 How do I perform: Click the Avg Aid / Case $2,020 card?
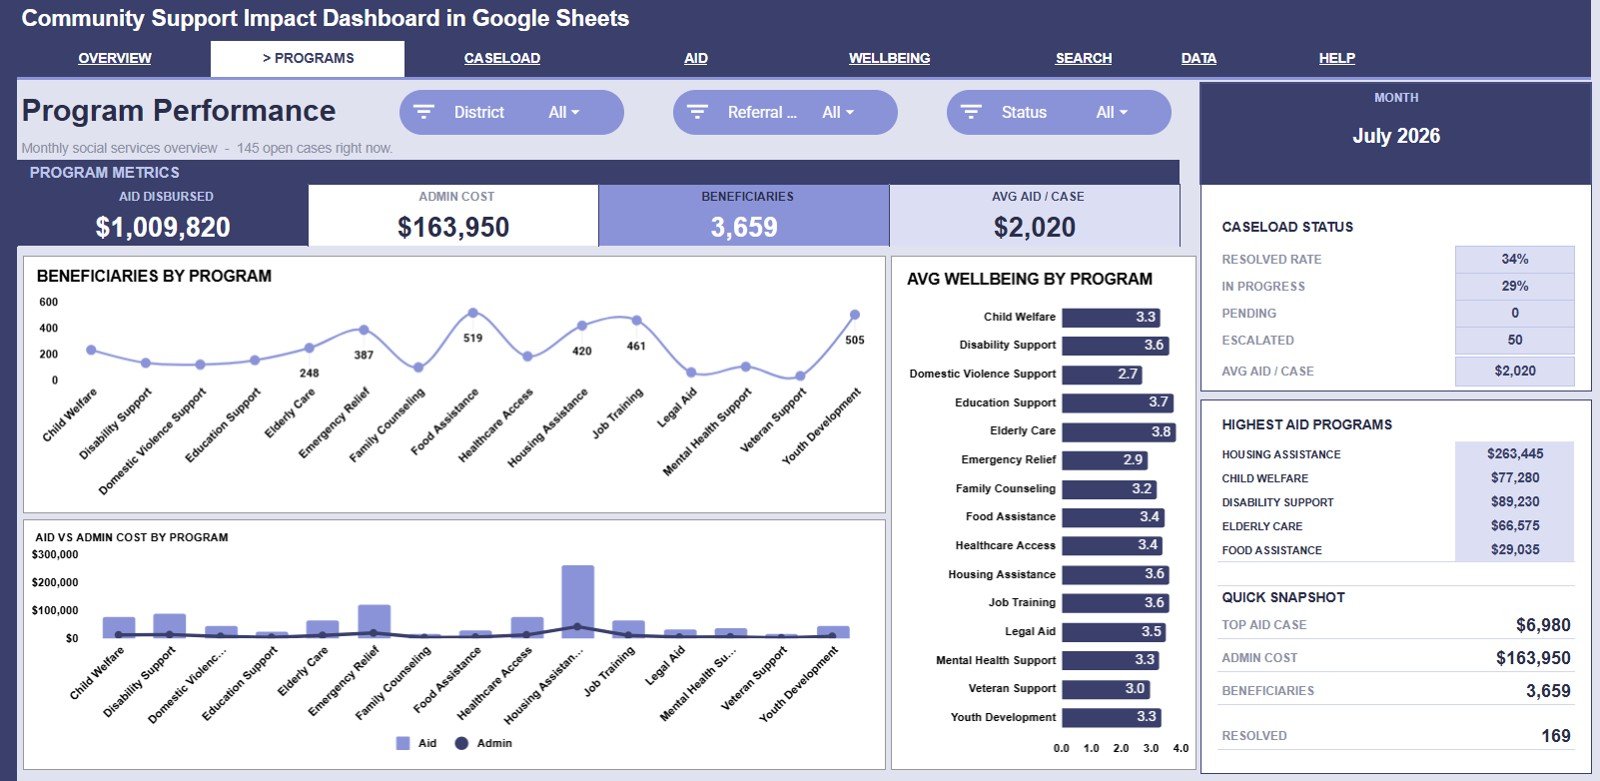click(1035, 215)
